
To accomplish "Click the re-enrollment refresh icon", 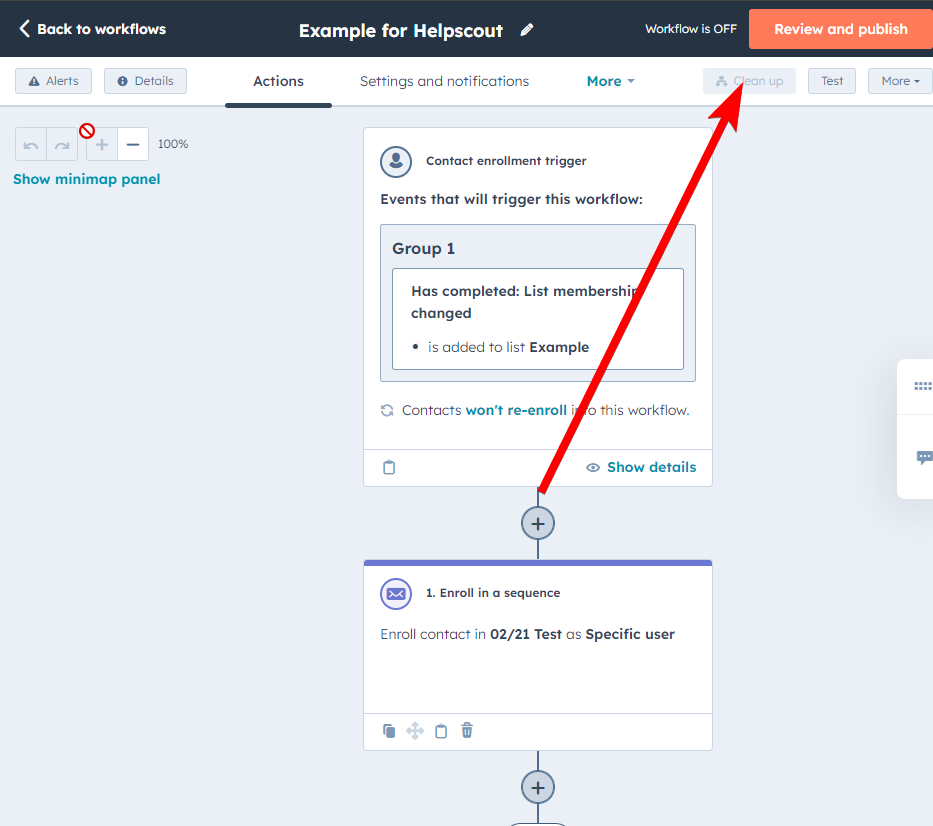I will coord(387,410).
